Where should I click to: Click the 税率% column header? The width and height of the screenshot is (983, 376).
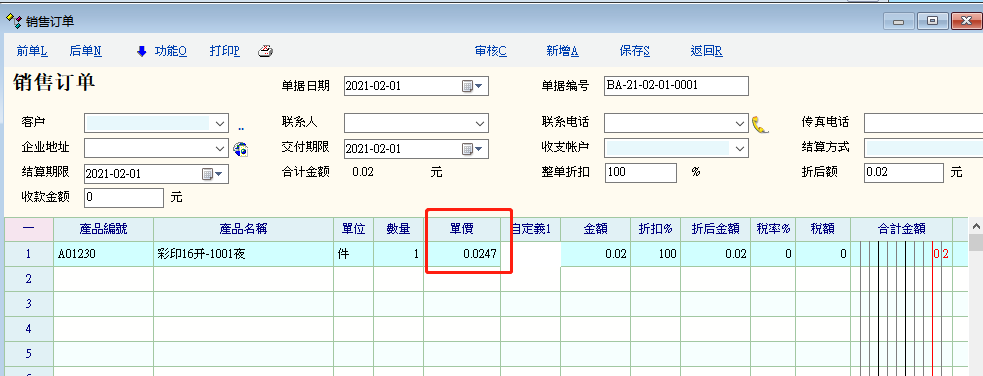(774, 229)
